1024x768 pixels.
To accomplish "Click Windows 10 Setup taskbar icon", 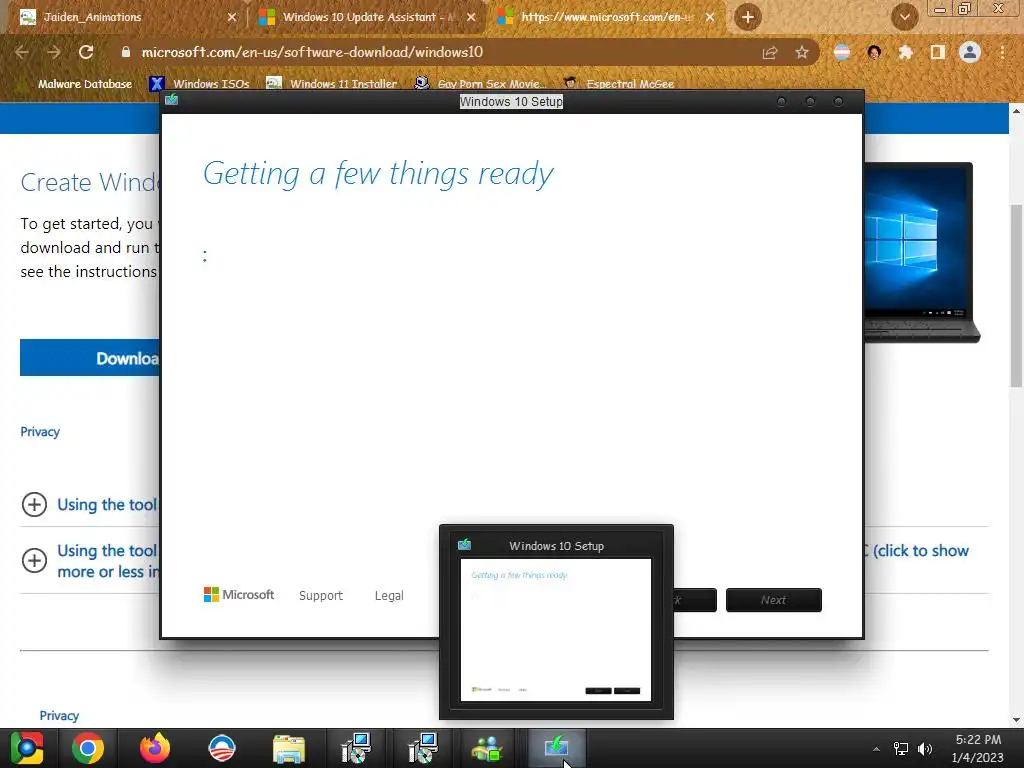I will click(x=556, y=748).
